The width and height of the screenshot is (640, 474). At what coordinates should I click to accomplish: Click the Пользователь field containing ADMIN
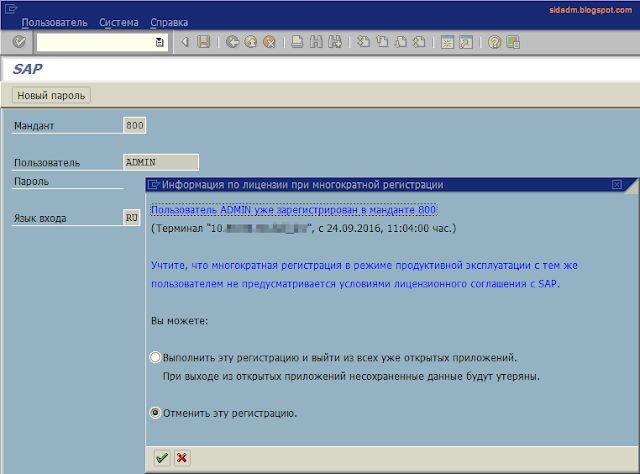161,162
